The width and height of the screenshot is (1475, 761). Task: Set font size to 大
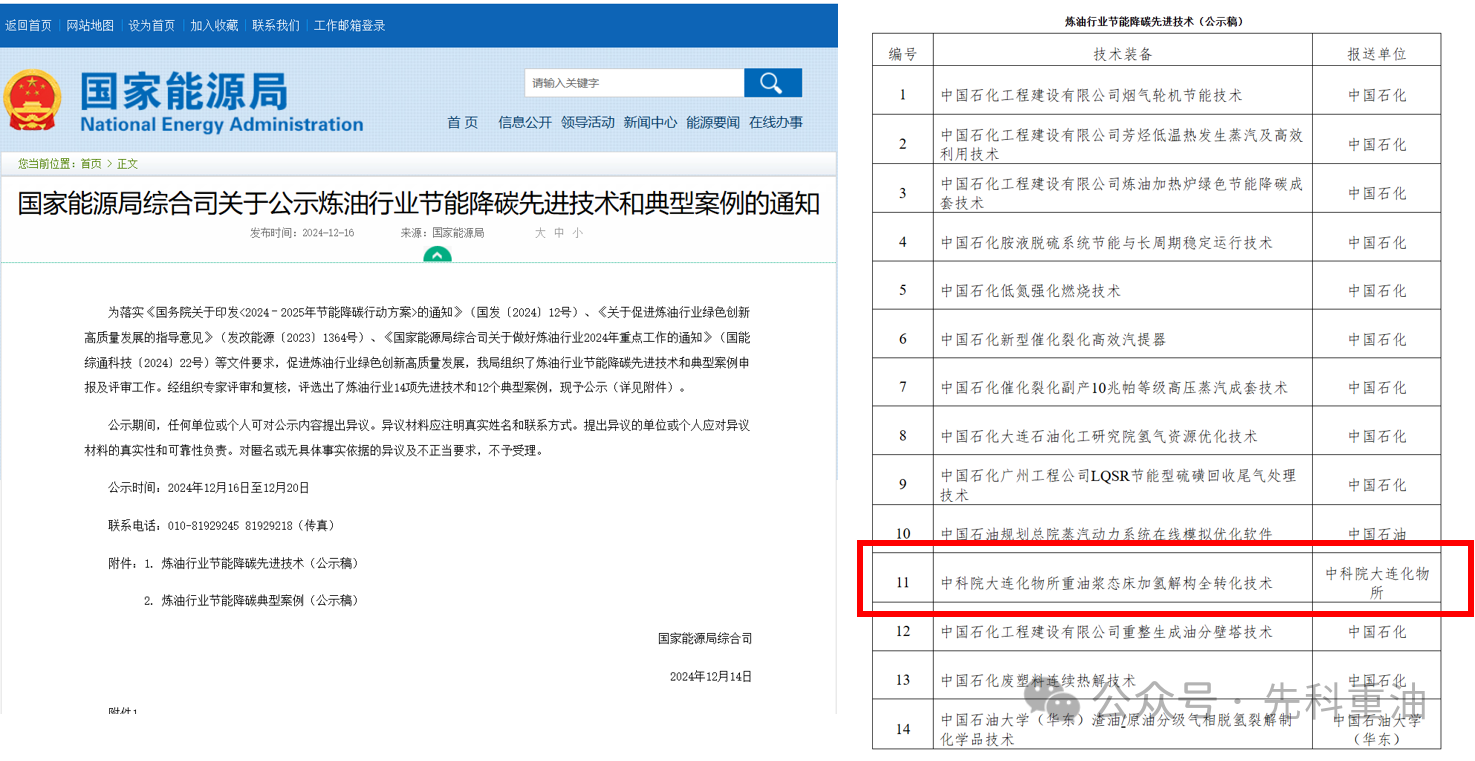tap(540, 233)
